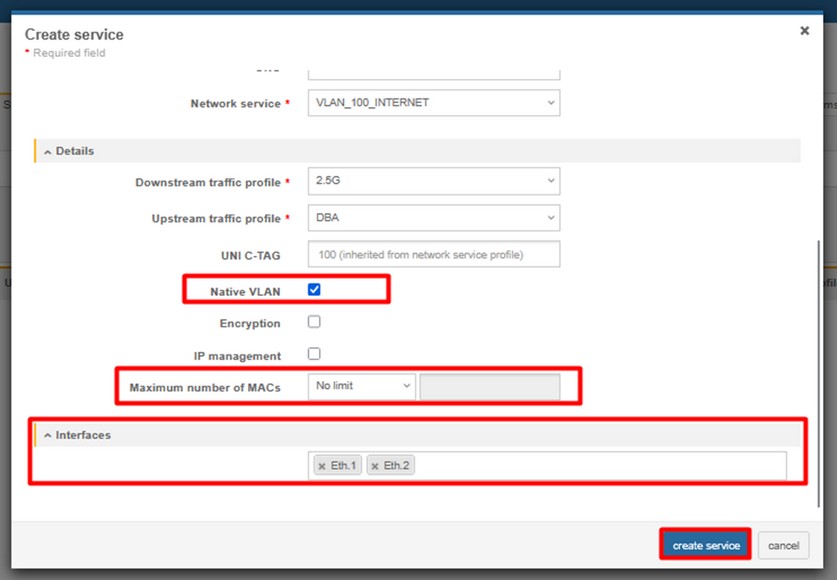The image size is (837, 580).
Task: Open the Network service dropdown
Action: (x=433, y=103)
